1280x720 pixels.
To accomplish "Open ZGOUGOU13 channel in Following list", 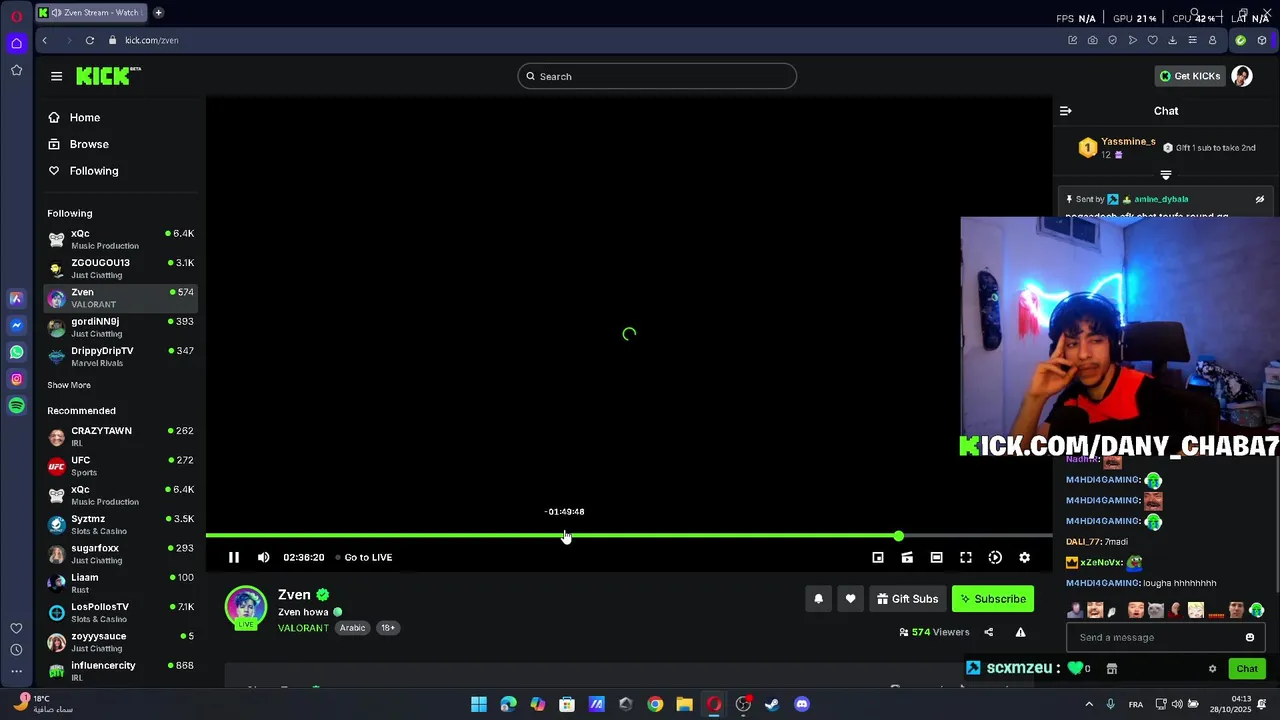I will [121, 268].
